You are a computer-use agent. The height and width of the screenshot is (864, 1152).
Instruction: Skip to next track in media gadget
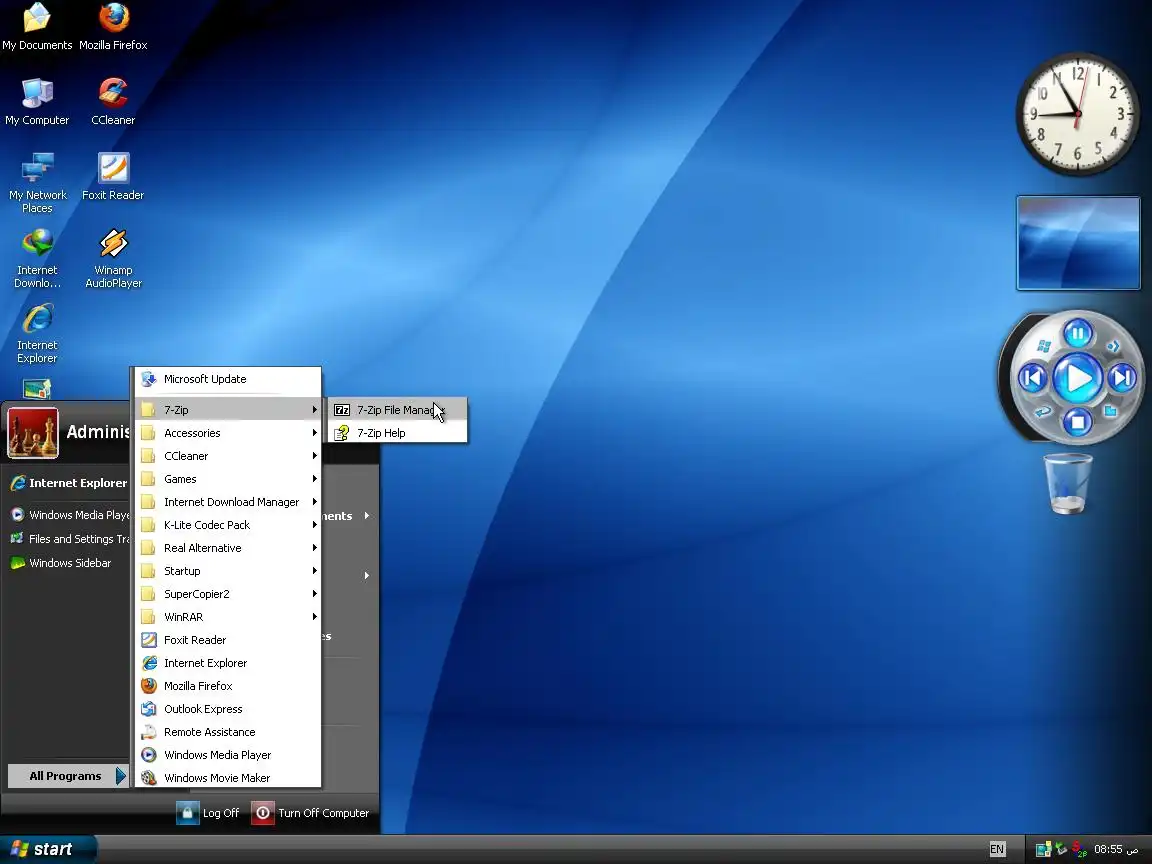[1122, 378]
